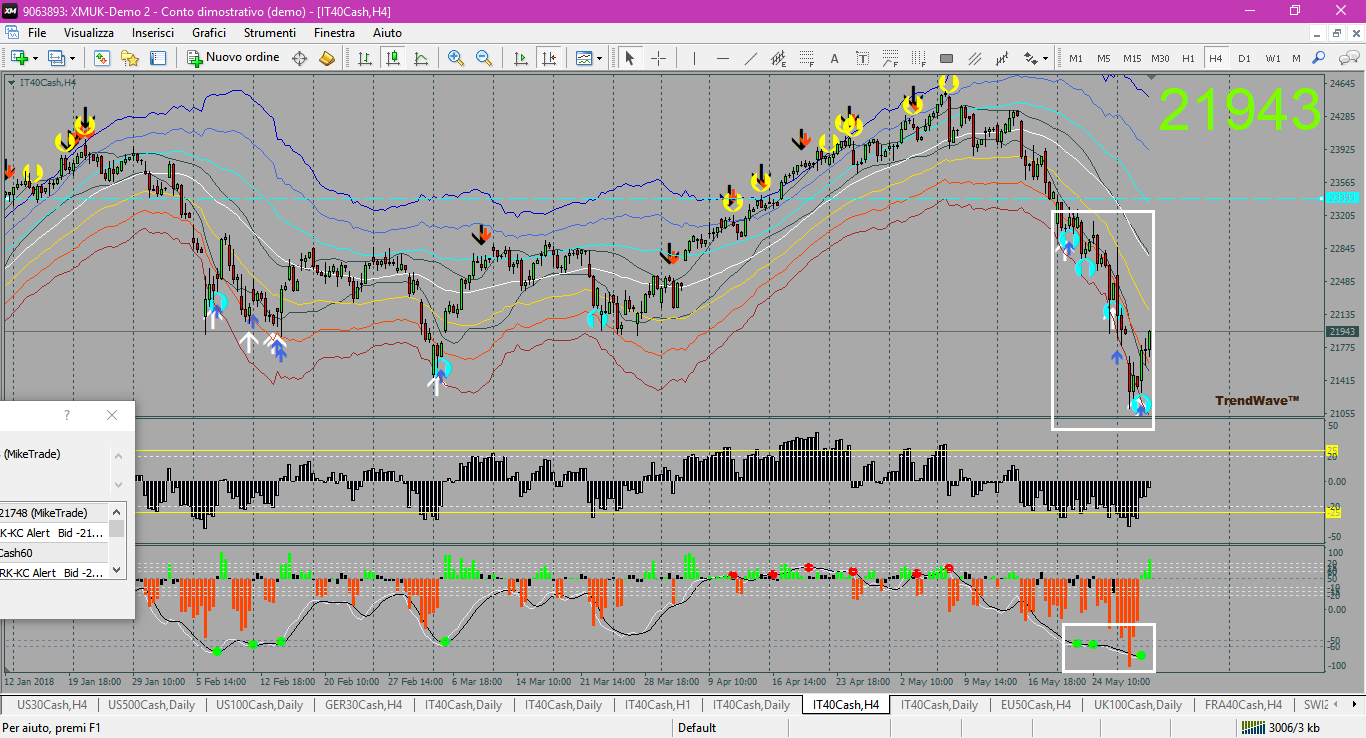
Task: Zoom out on the chart
Action: tap(484, 58)
